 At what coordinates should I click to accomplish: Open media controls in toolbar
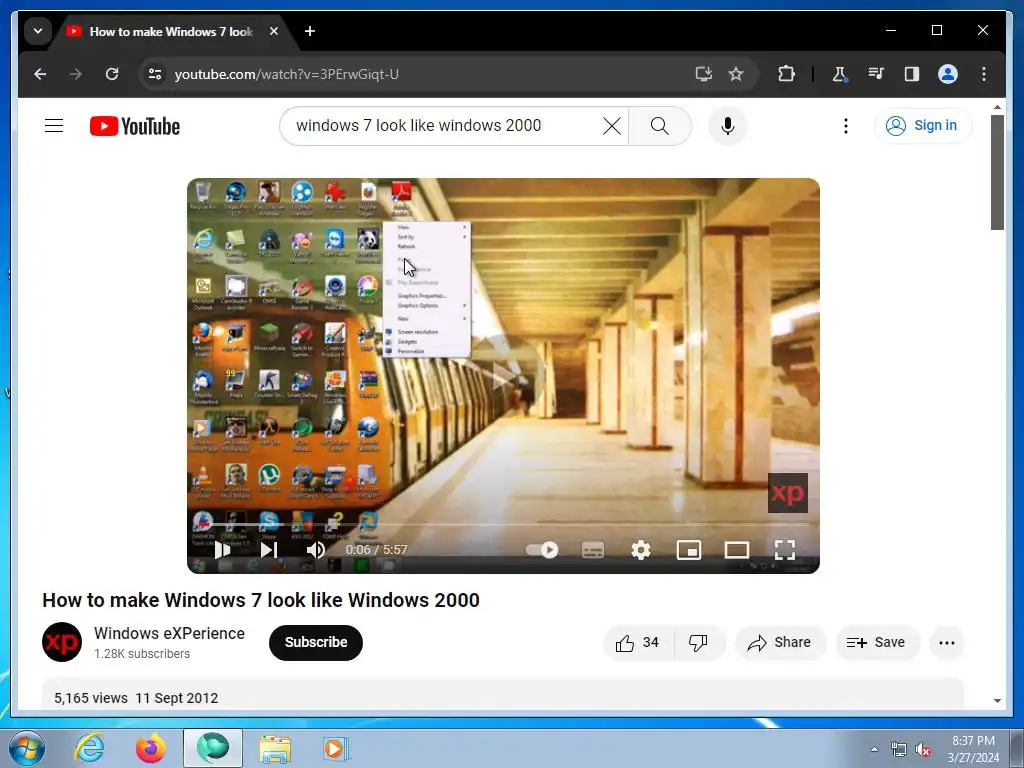(x=876, y=74)
